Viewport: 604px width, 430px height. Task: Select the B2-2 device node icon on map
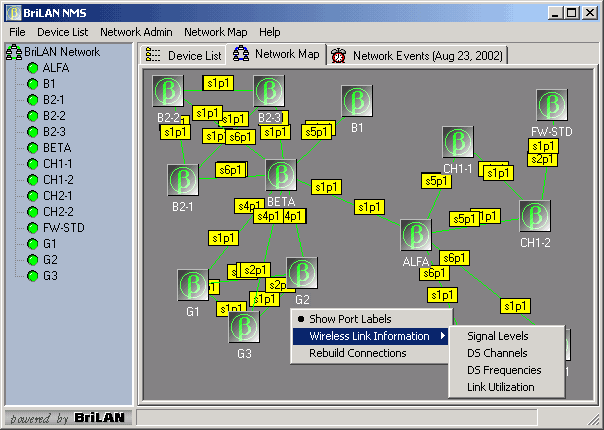(x=168, y=91)
